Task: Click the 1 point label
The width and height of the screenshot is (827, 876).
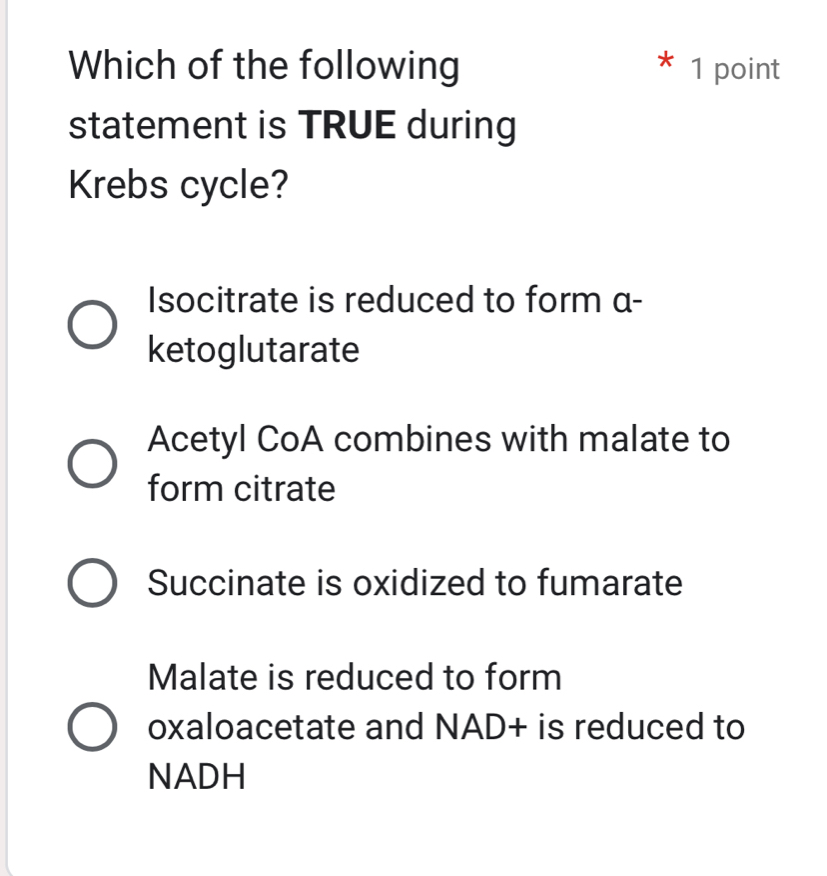Action: coord(736,68)
